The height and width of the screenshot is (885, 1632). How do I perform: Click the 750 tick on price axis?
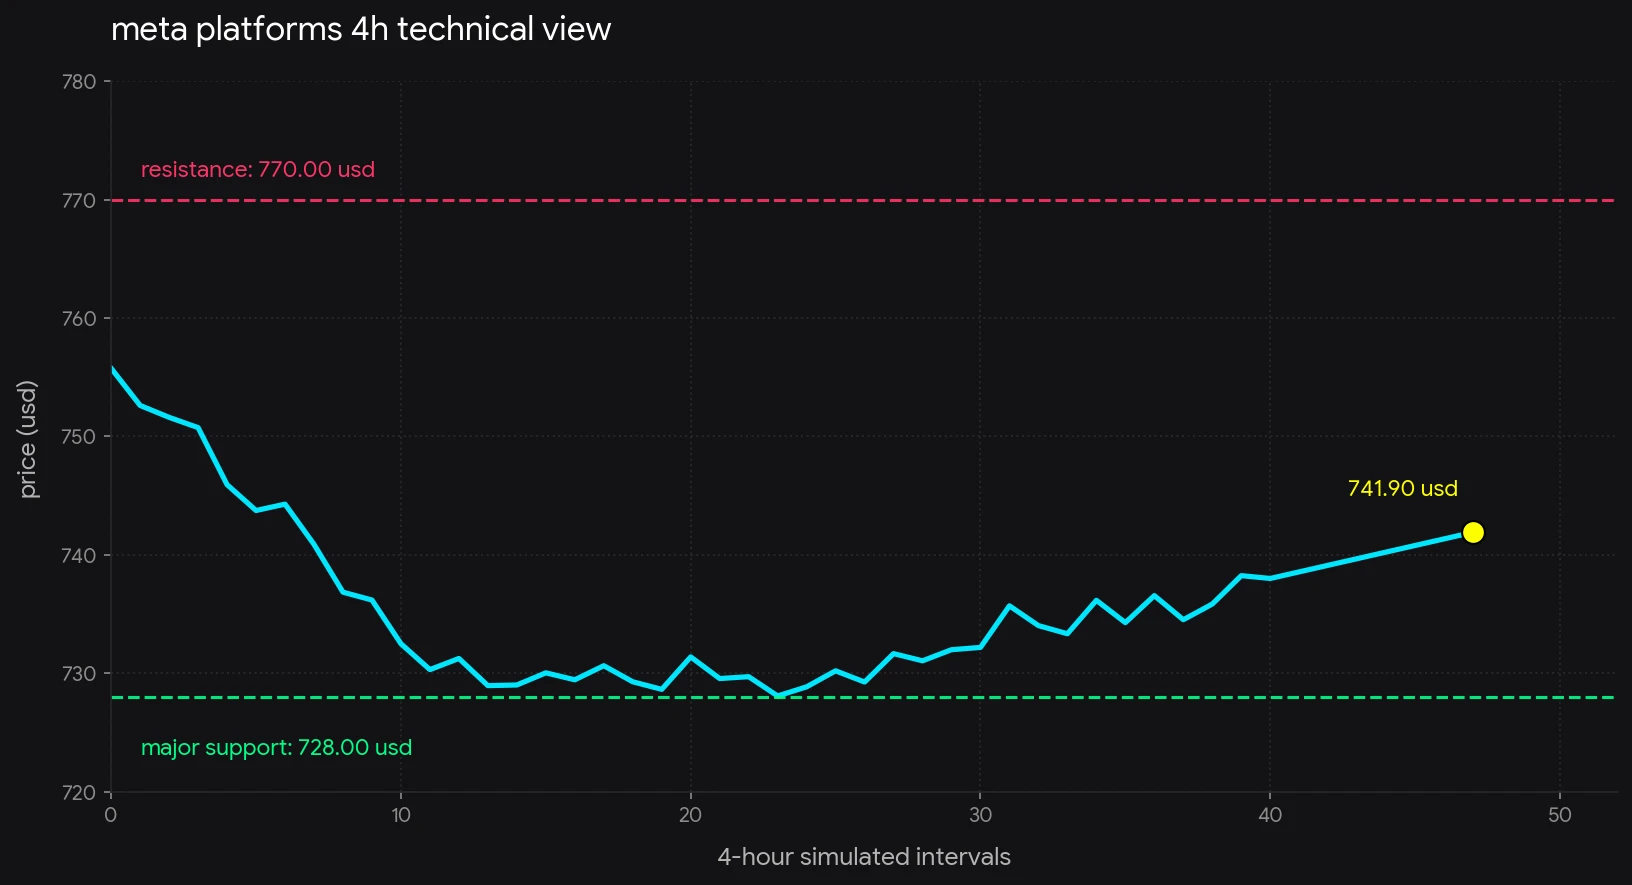click(x=79, y=437)
